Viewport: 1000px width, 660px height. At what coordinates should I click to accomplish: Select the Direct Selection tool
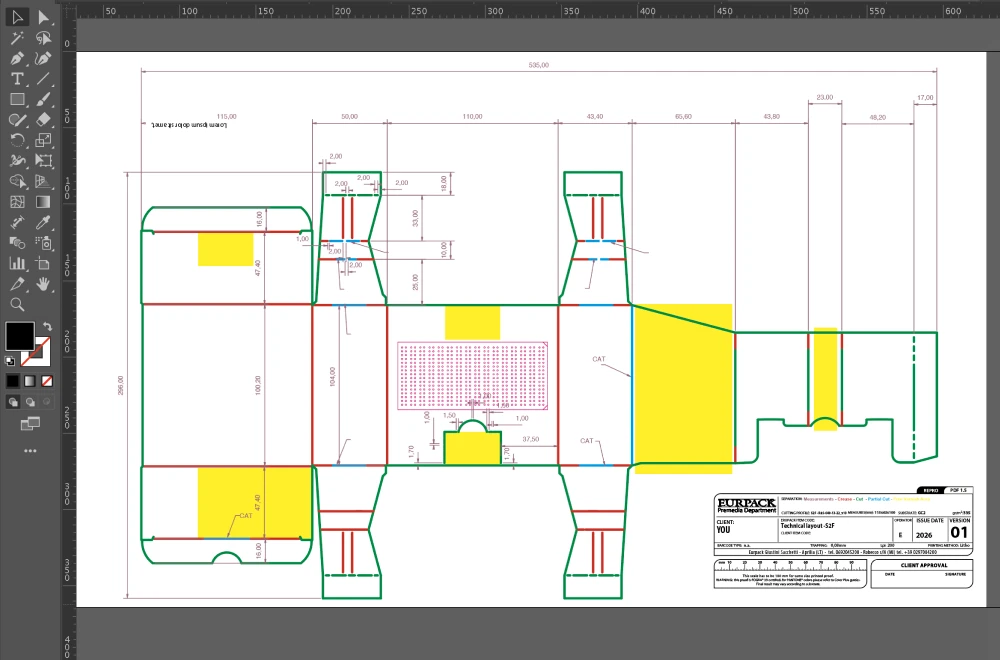pos(44,17)
